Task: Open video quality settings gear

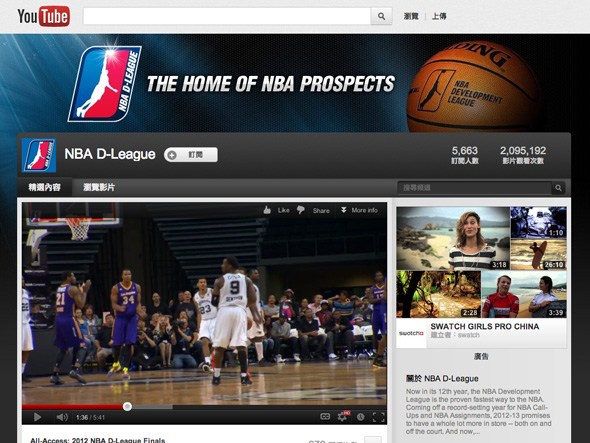Action: pos(343,416)
